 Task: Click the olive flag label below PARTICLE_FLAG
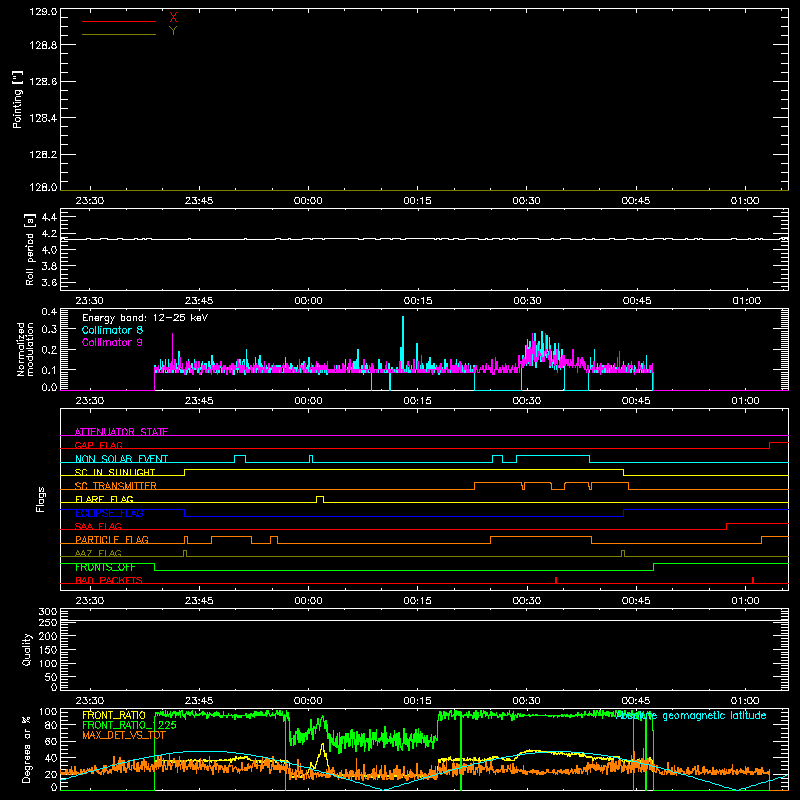98,553
